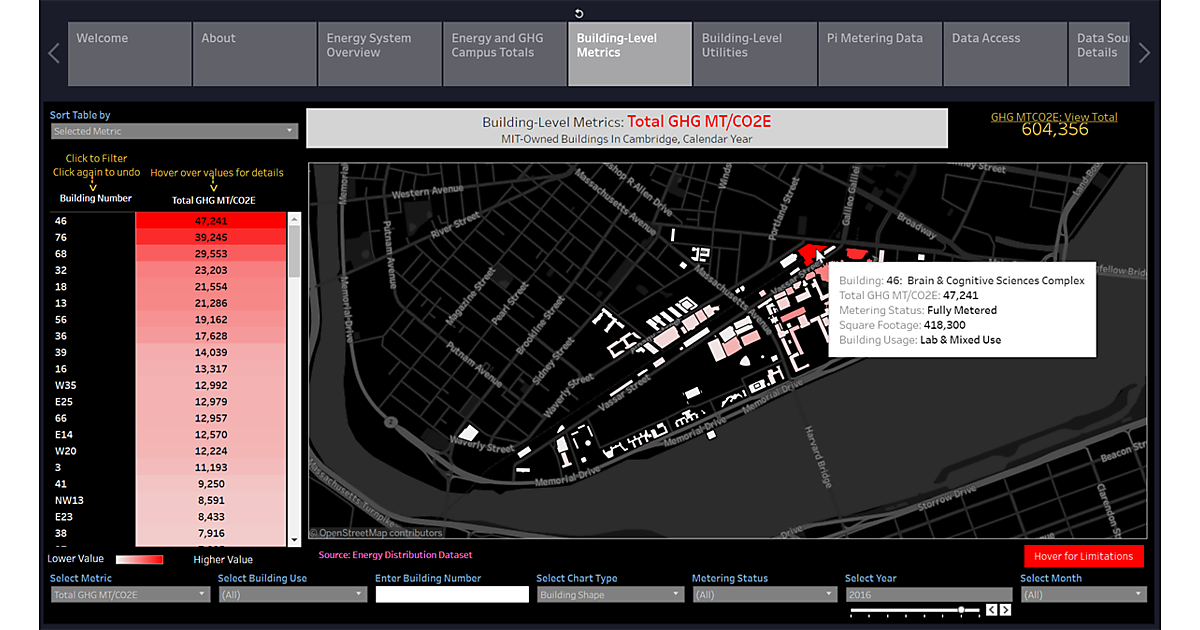Image resolution: width=1200 pixels, height=630 pixels.
Task: Click the Hover for Limitations button
Action: pos(1083,556)
